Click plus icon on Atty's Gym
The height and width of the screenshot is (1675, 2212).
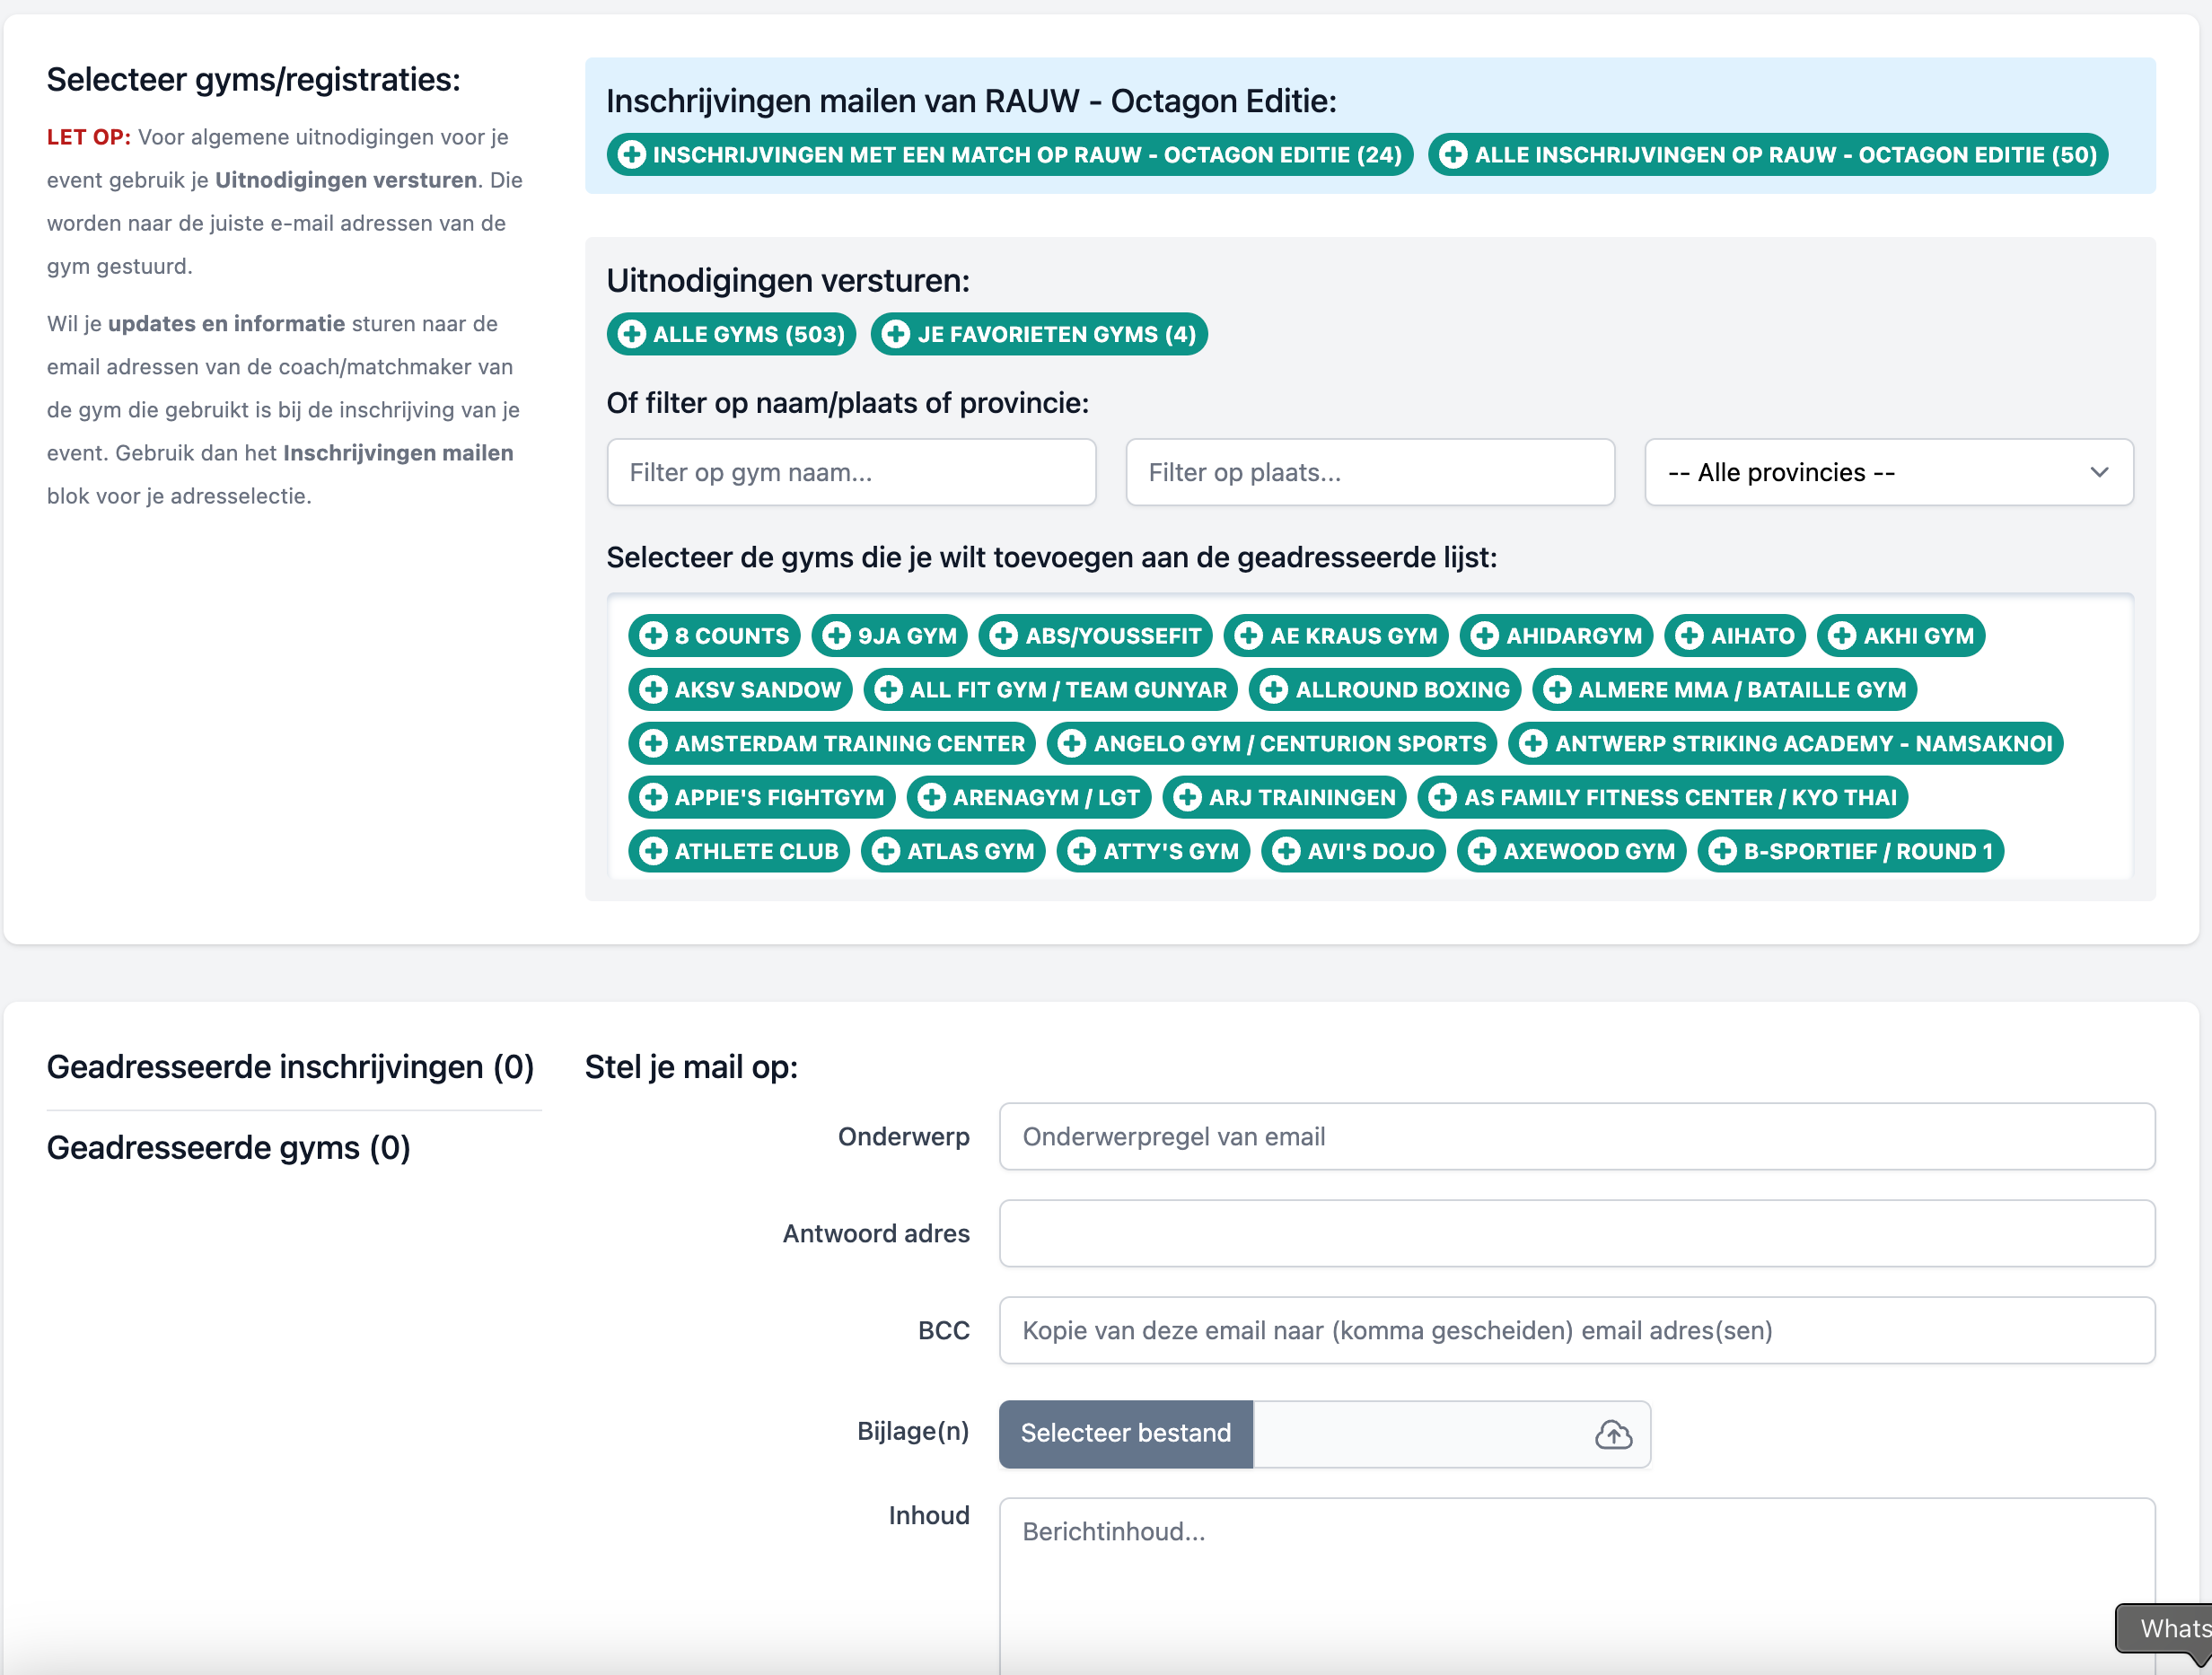[x=1081, y=852]
